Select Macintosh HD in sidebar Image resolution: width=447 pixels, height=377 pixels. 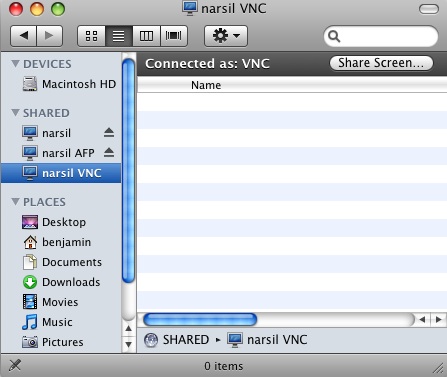pos(62,84)
